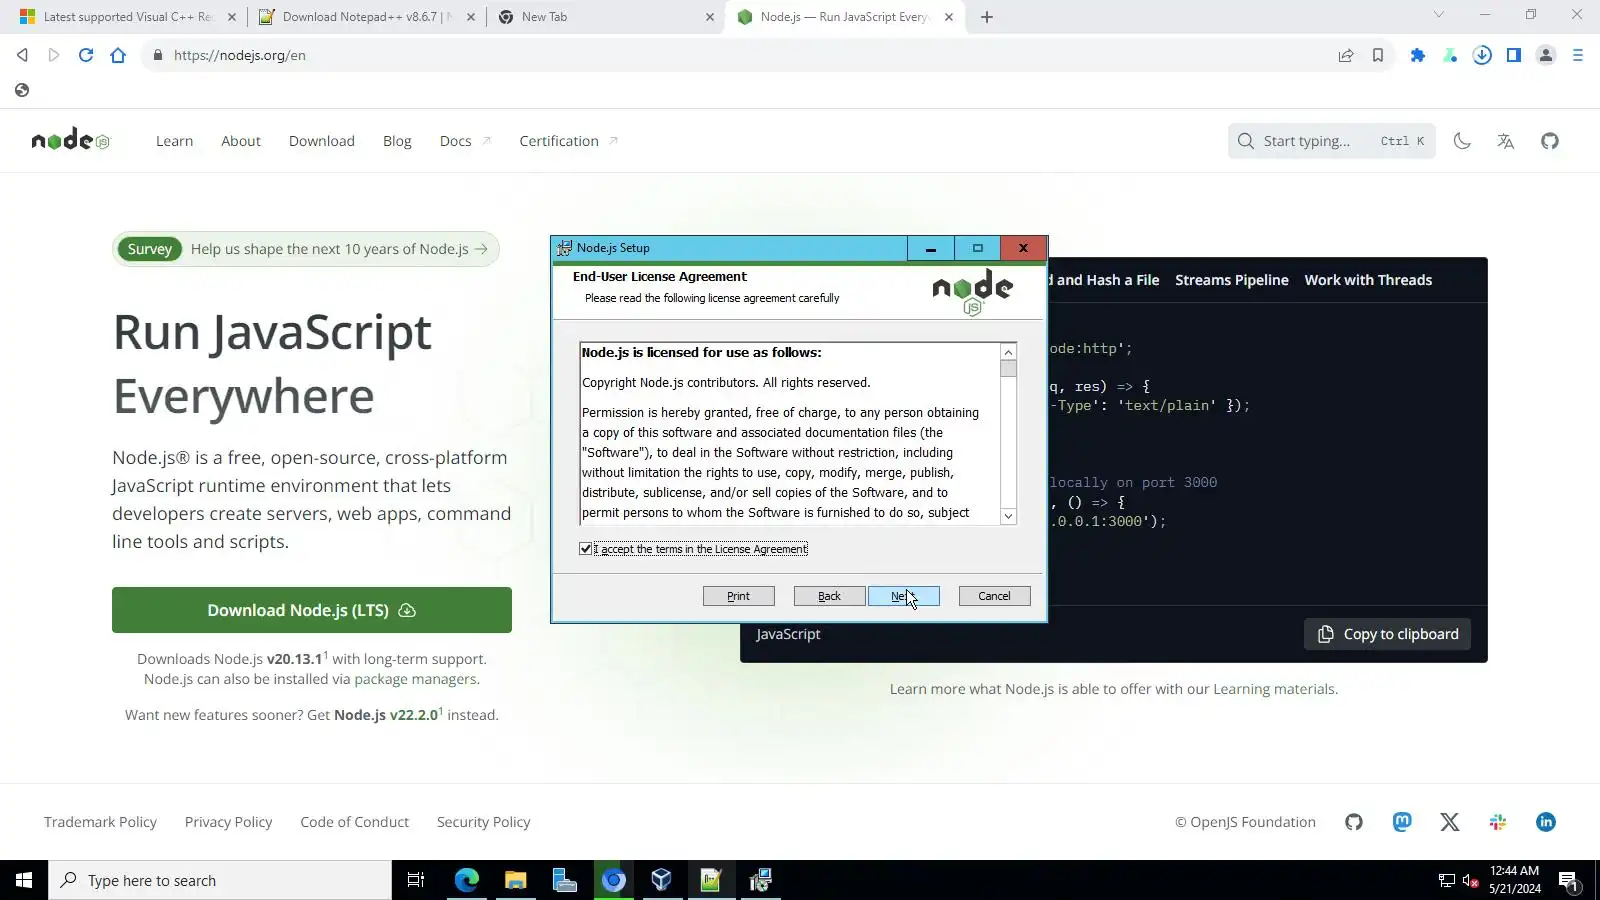Click Print in the license dialog

pyautogui.click(x=739, y=596)
